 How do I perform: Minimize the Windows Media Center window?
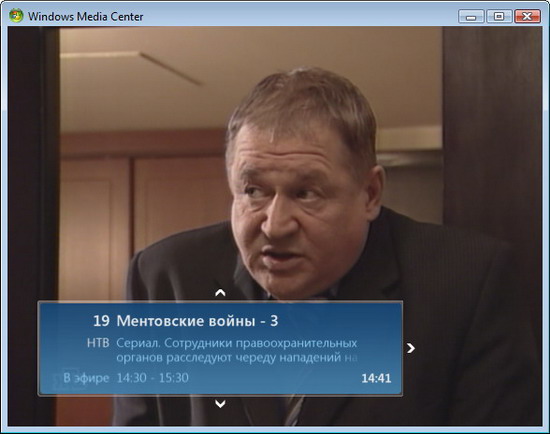(471, 16)
